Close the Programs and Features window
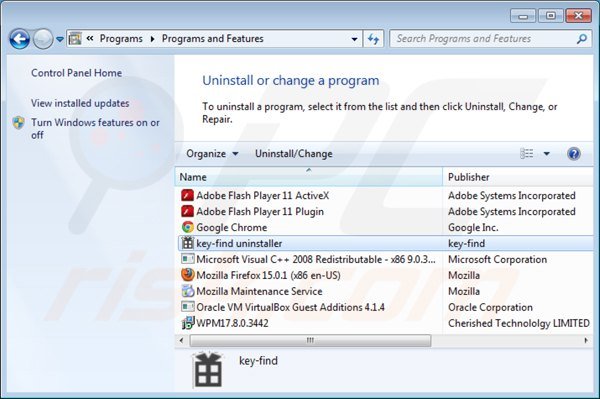 (579, 16)
